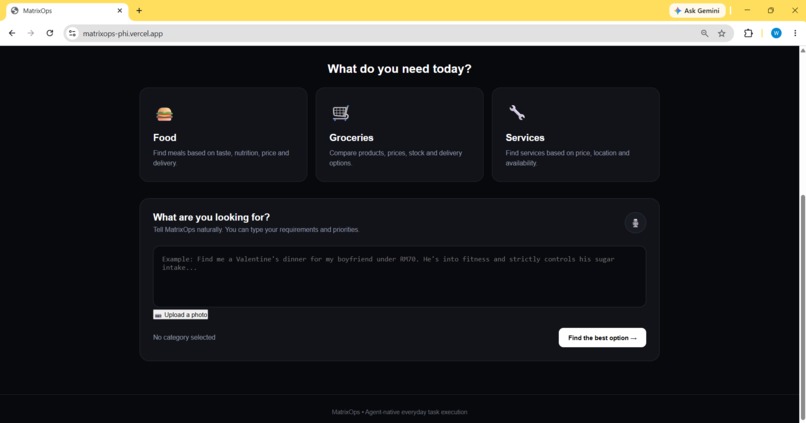Open a new browser tab
The height and width of the screenshot is (423, 806).
point(139,11)
